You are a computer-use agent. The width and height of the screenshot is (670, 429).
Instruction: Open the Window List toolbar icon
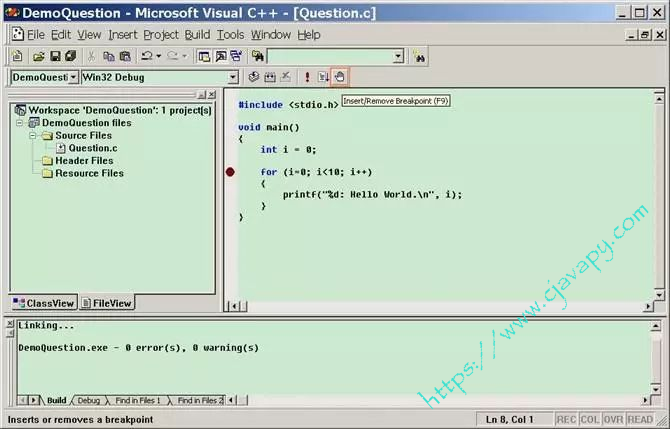click(x=236, y=56)
